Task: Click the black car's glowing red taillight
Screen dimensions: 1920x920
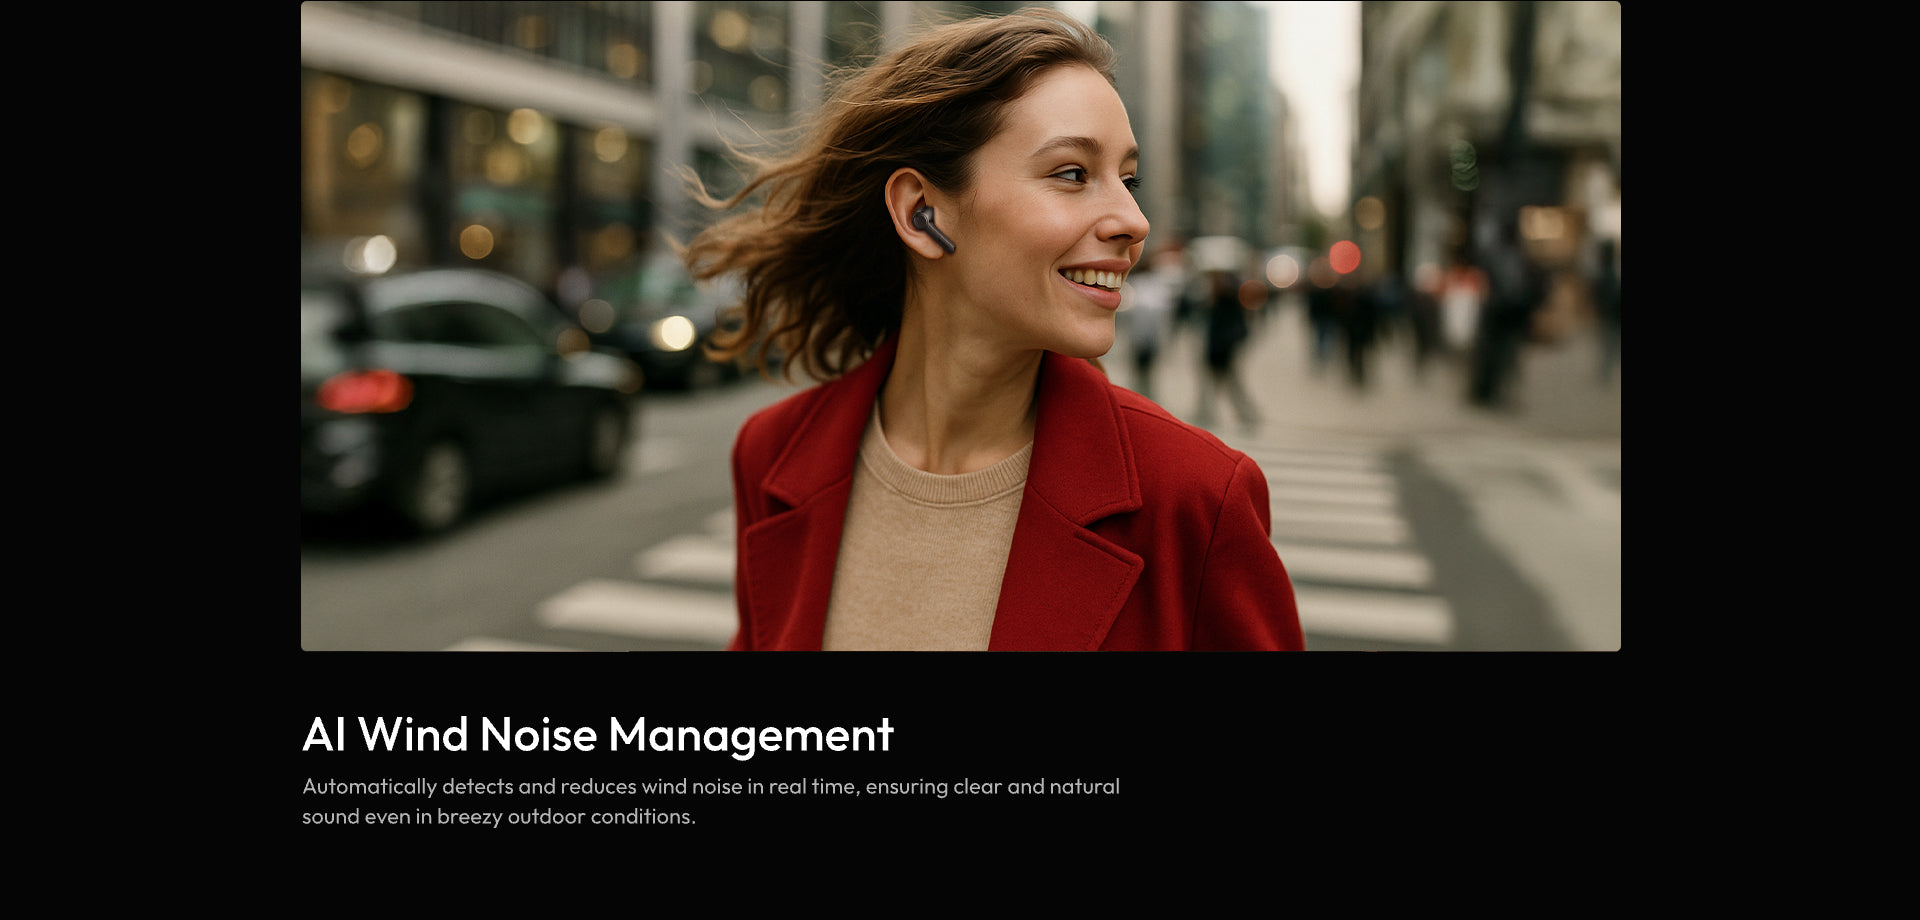Action: tap(363, 392)
